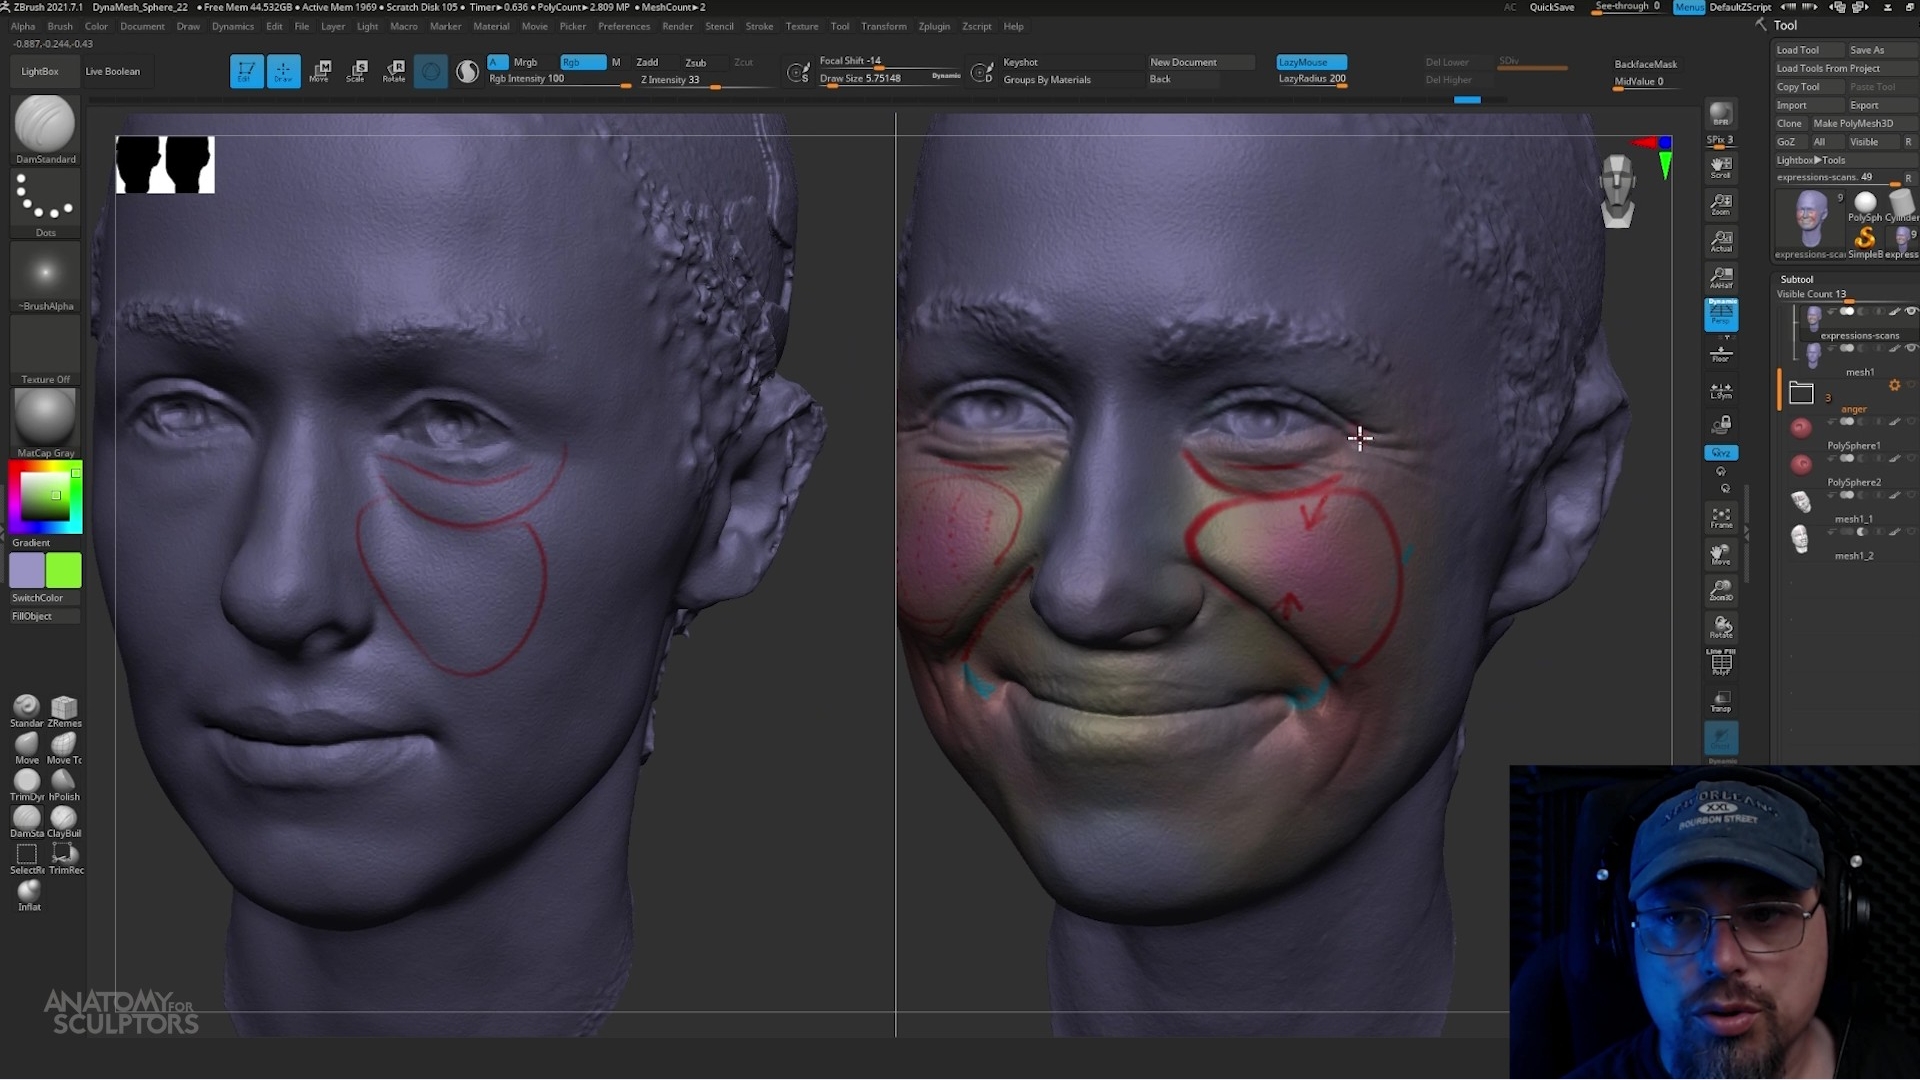Select the PolySphere1 subtool thumbnail
1920x1080 pixels.
coord(1801,428)
